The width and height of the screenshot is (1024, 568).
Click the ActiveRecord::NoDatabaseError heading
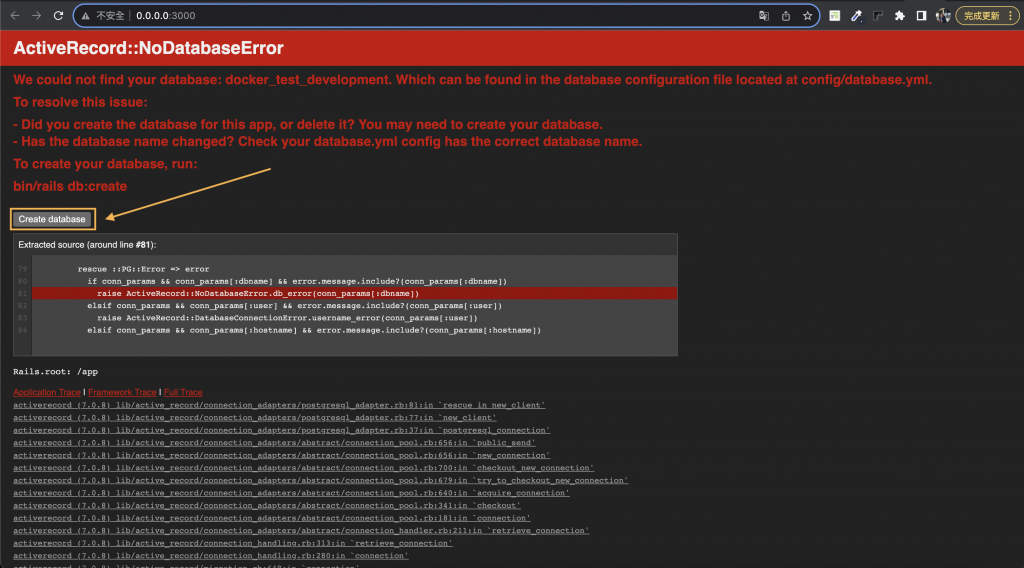click(x=148, y=48)
